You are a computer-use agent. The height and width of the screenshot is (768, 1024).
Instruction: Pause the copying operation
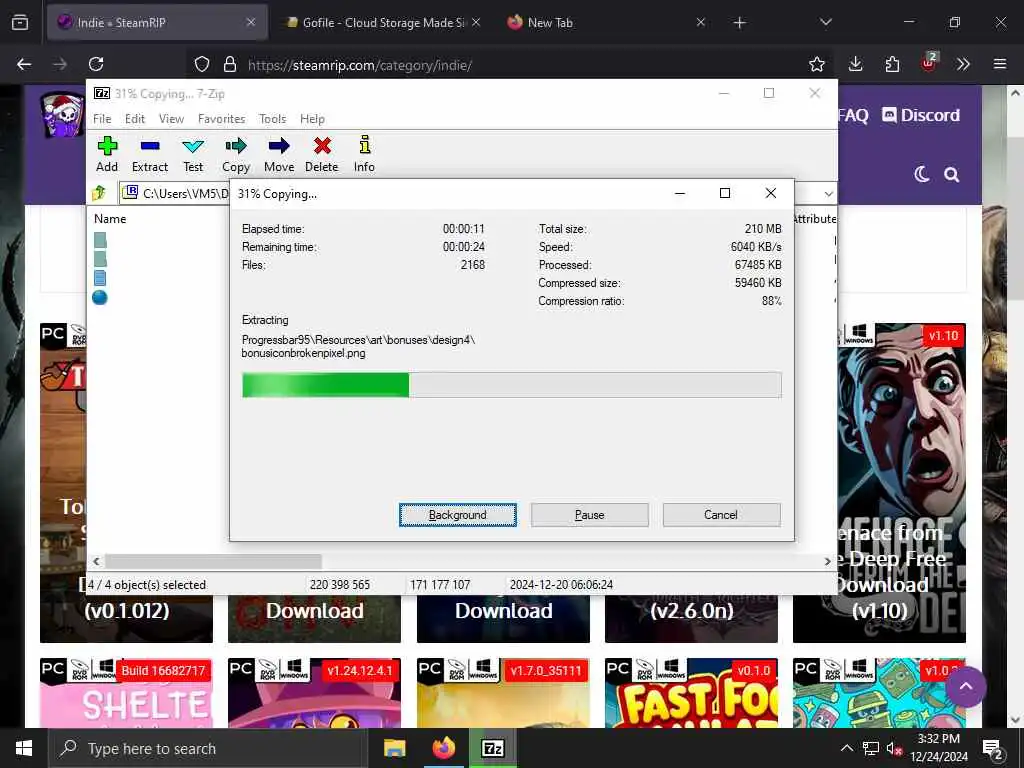coord(590,515)
